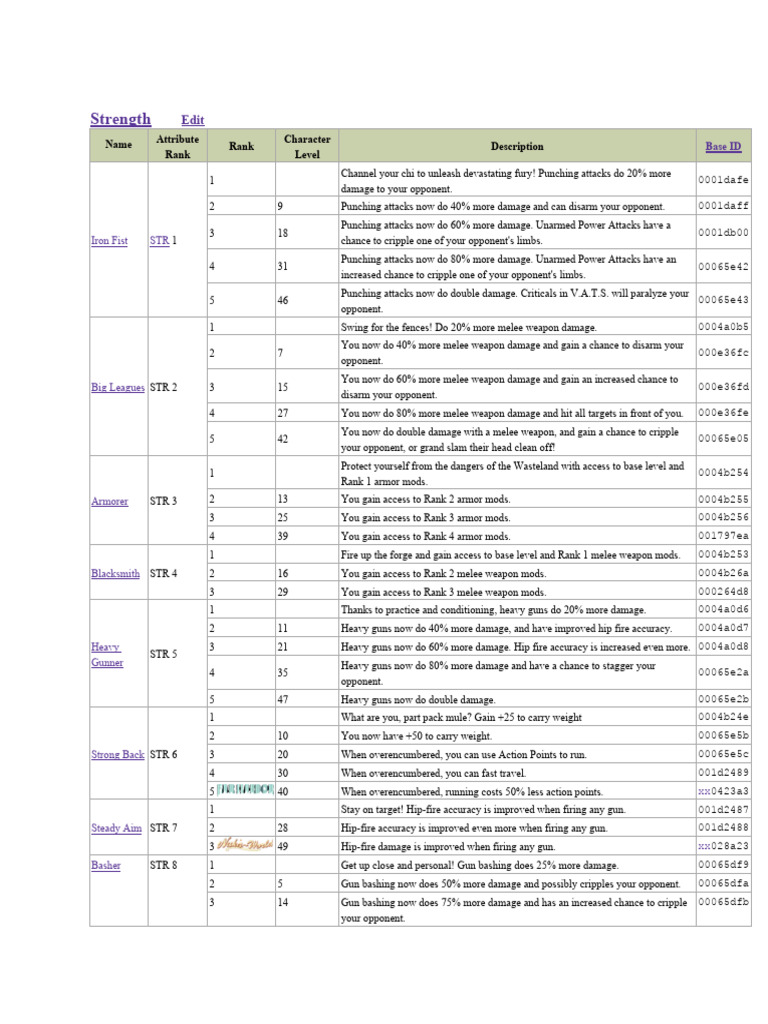Select base ID 00065dfb
The width and height of the screenshot is (768, 1024).
[724, 902]
